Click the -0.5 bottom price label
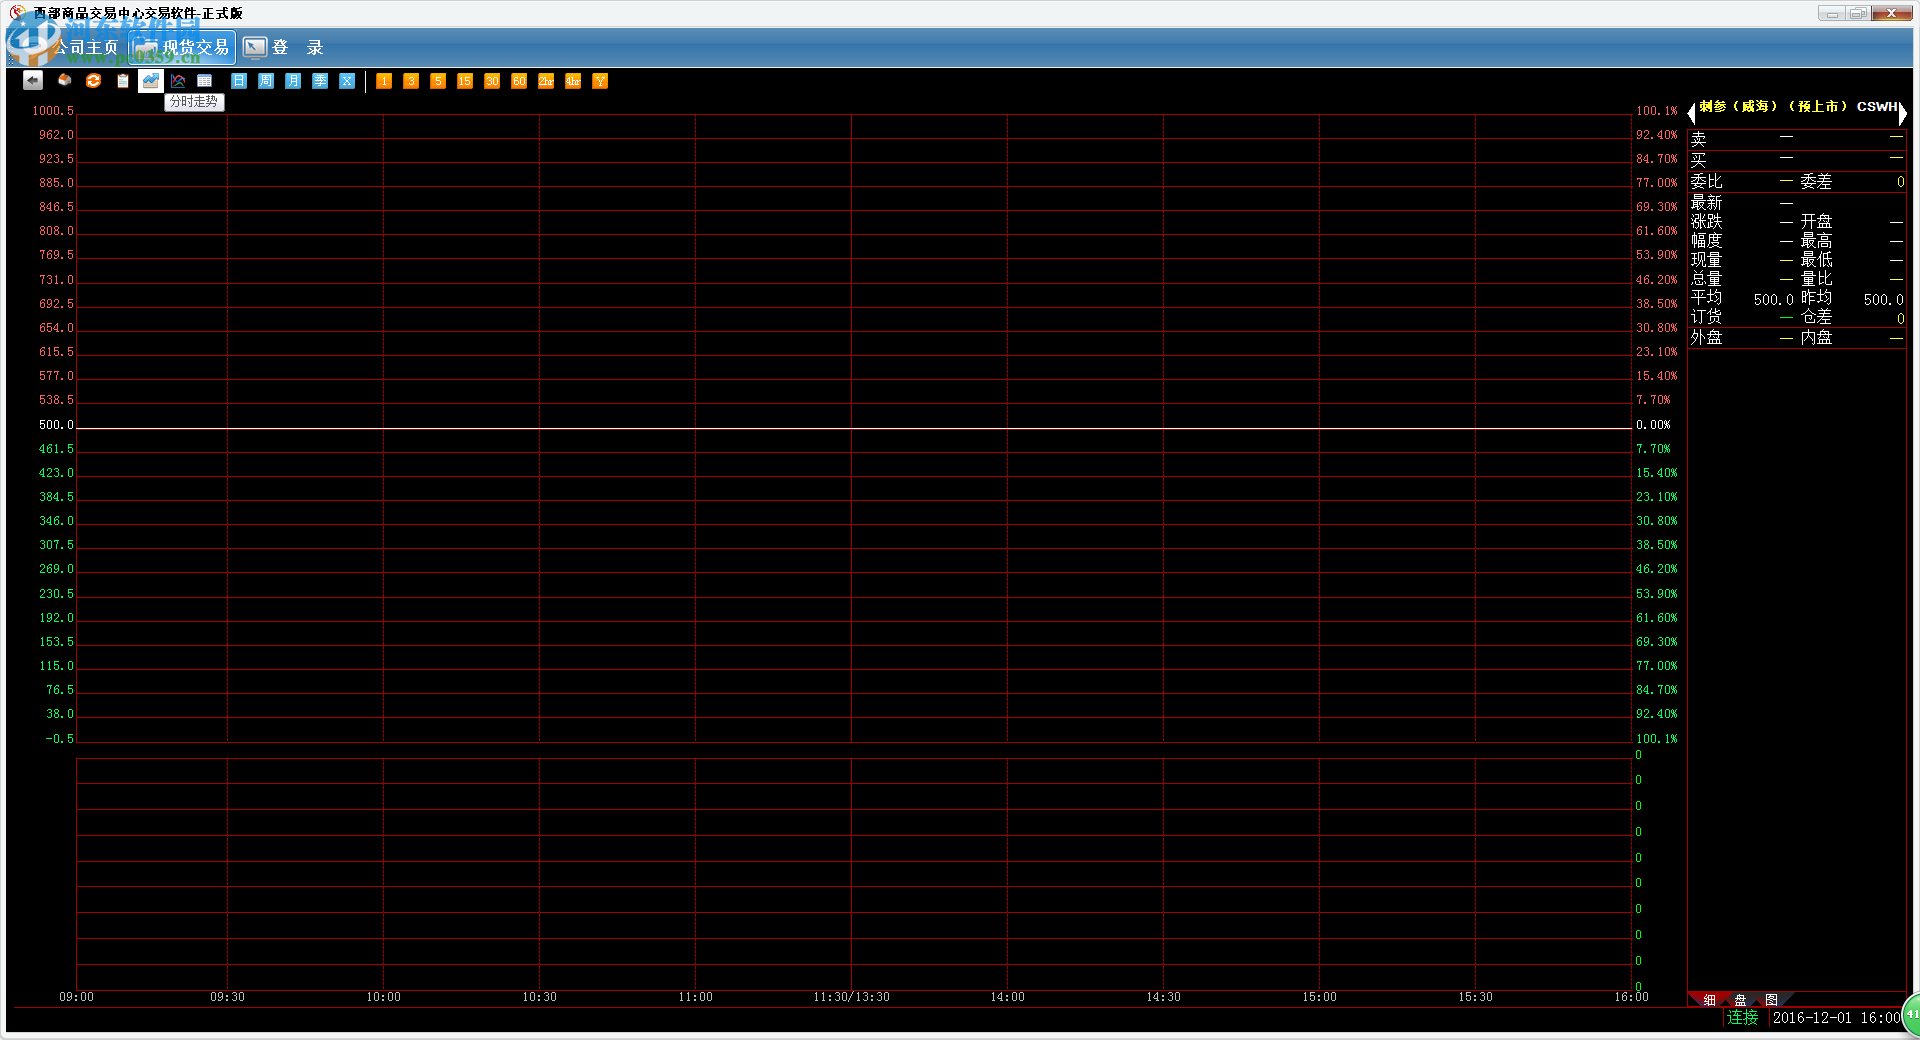This screenshot has width=1920, height=1040. (x=59, y=739)
